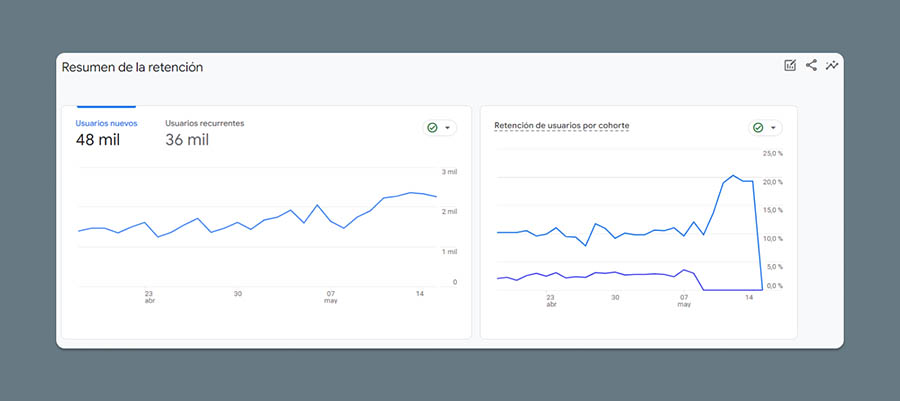Click the new users line peak near 14 May
This screenshot has width=900, height=401.
pos(411,192)
